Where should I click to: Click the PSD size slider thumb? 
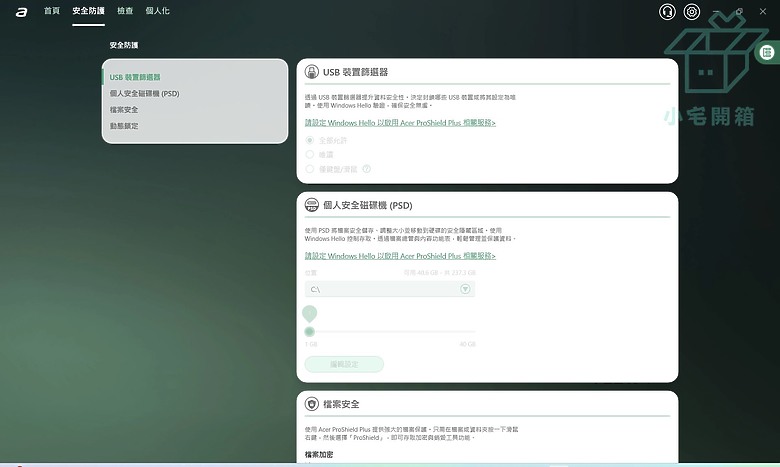pyautogui.click(x=309, y=332)
